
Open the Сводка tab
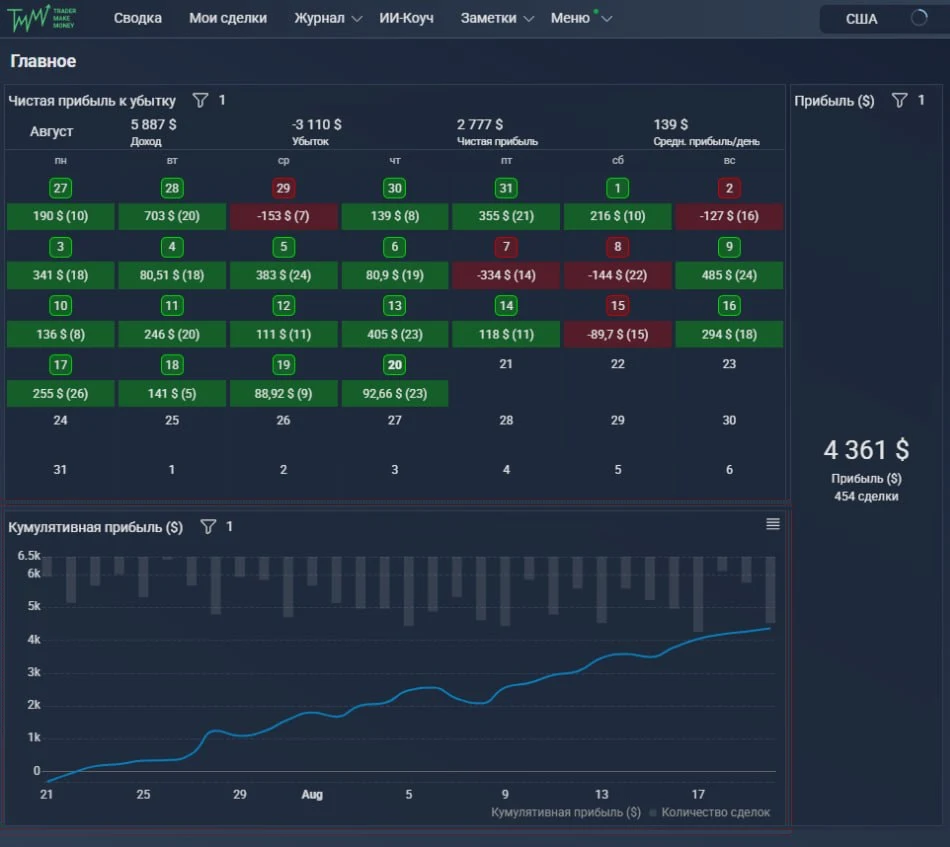[138, 18]
